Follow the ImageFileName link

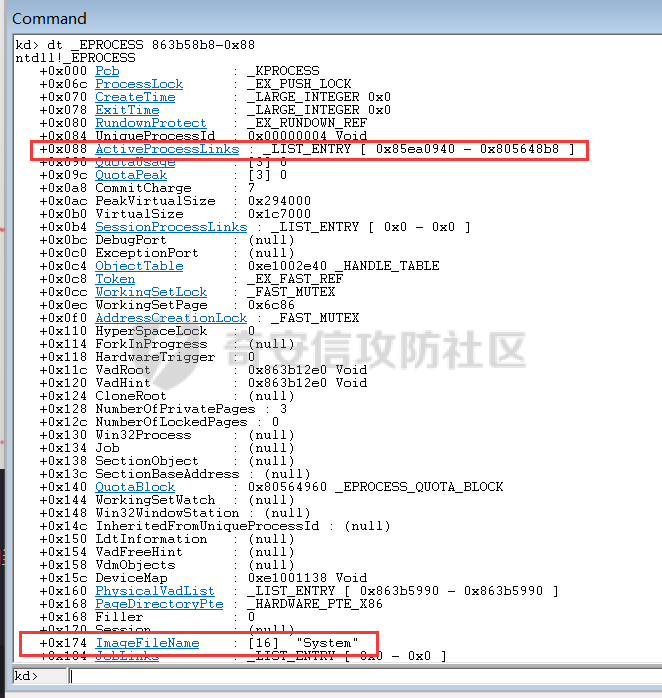click(147, 643)
